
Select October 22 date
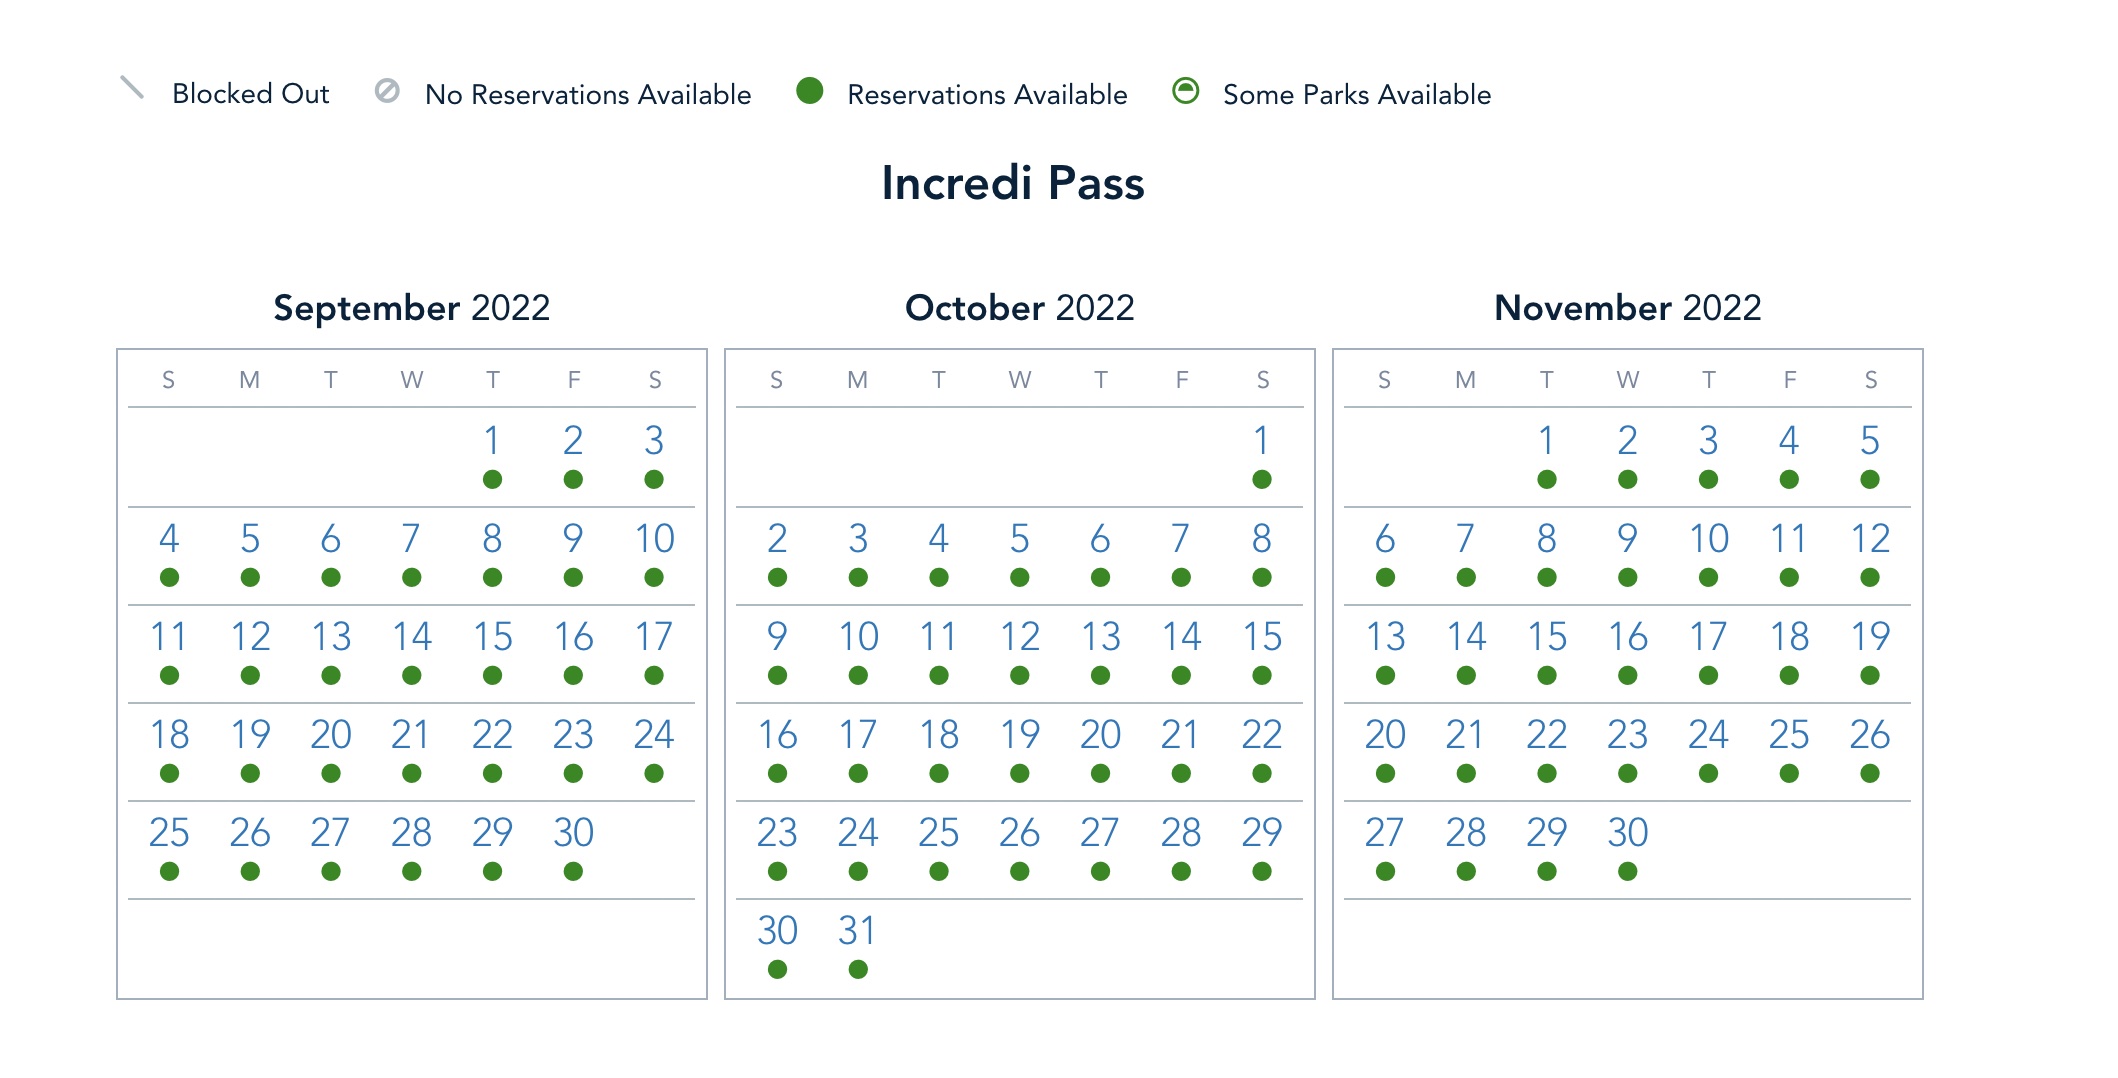tap(1262, 735)
